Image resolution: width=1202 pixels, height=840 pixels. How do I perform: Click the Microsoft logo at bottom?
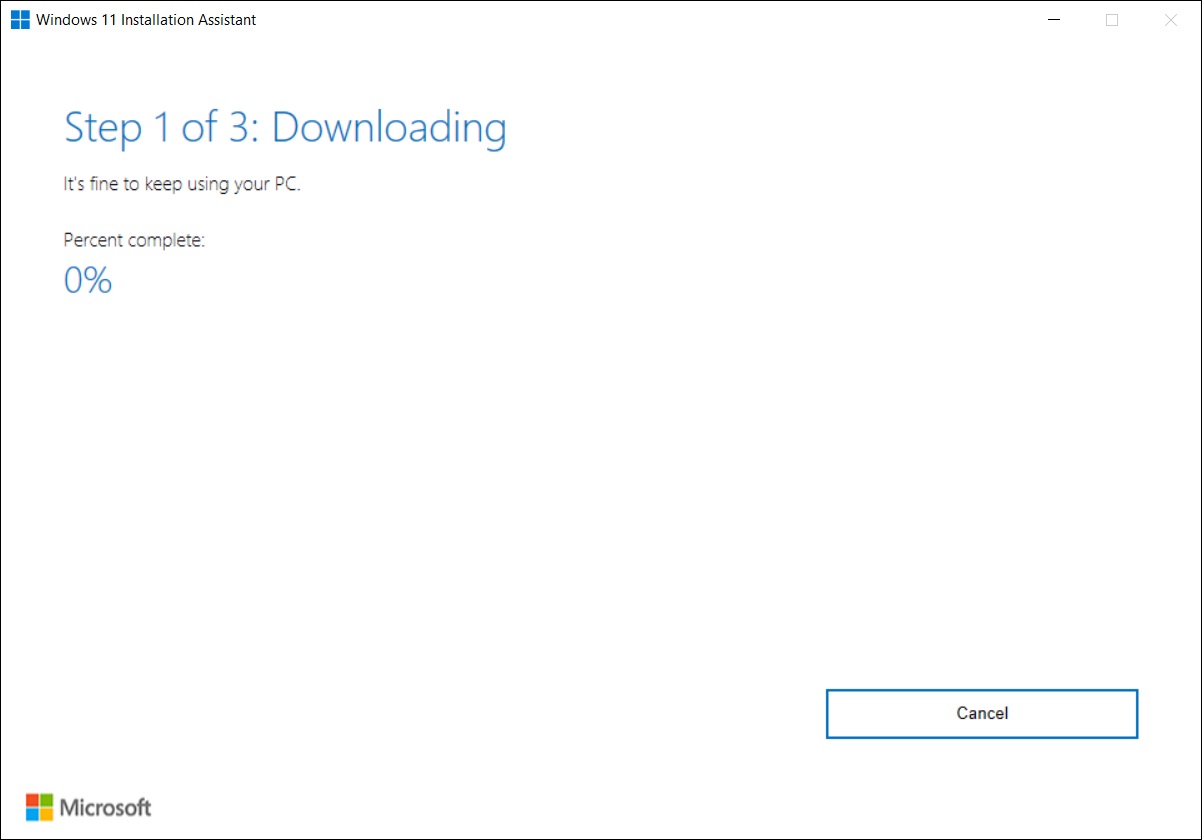click(x=89, y=807)
